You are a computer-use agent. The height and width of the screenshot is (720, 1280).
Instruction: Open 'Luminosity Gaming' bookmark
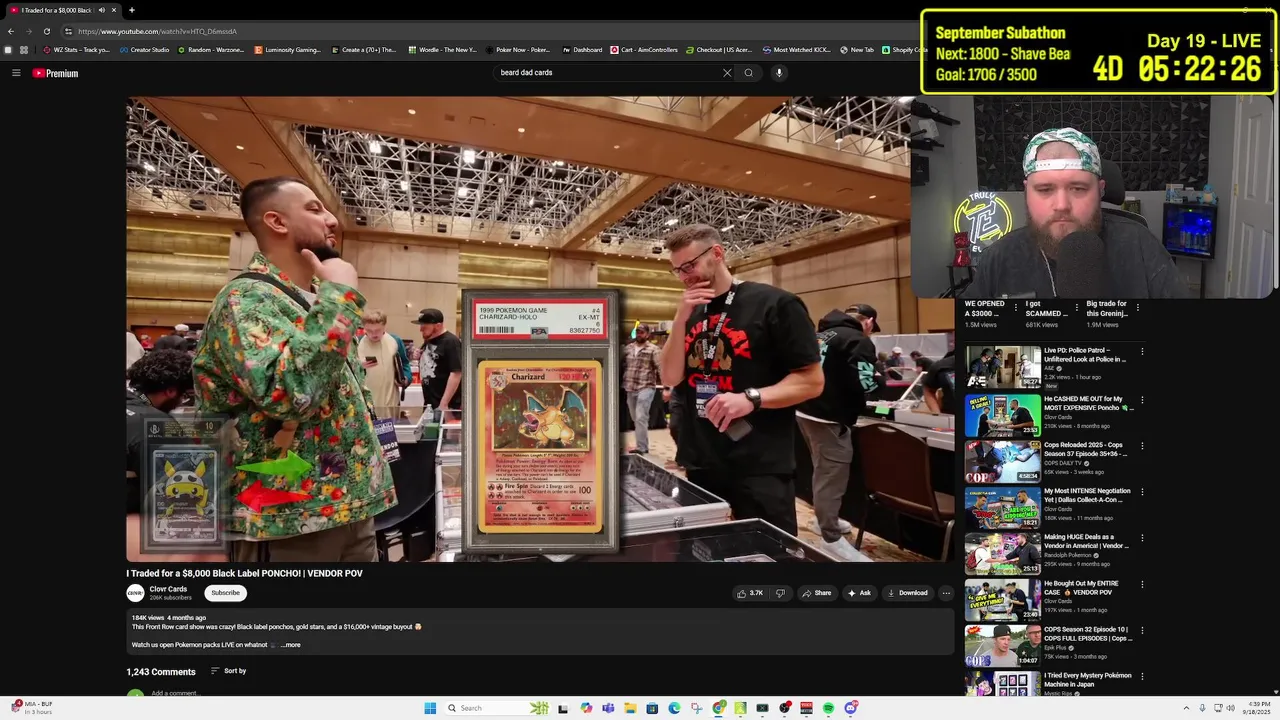[x=287, y=50]
